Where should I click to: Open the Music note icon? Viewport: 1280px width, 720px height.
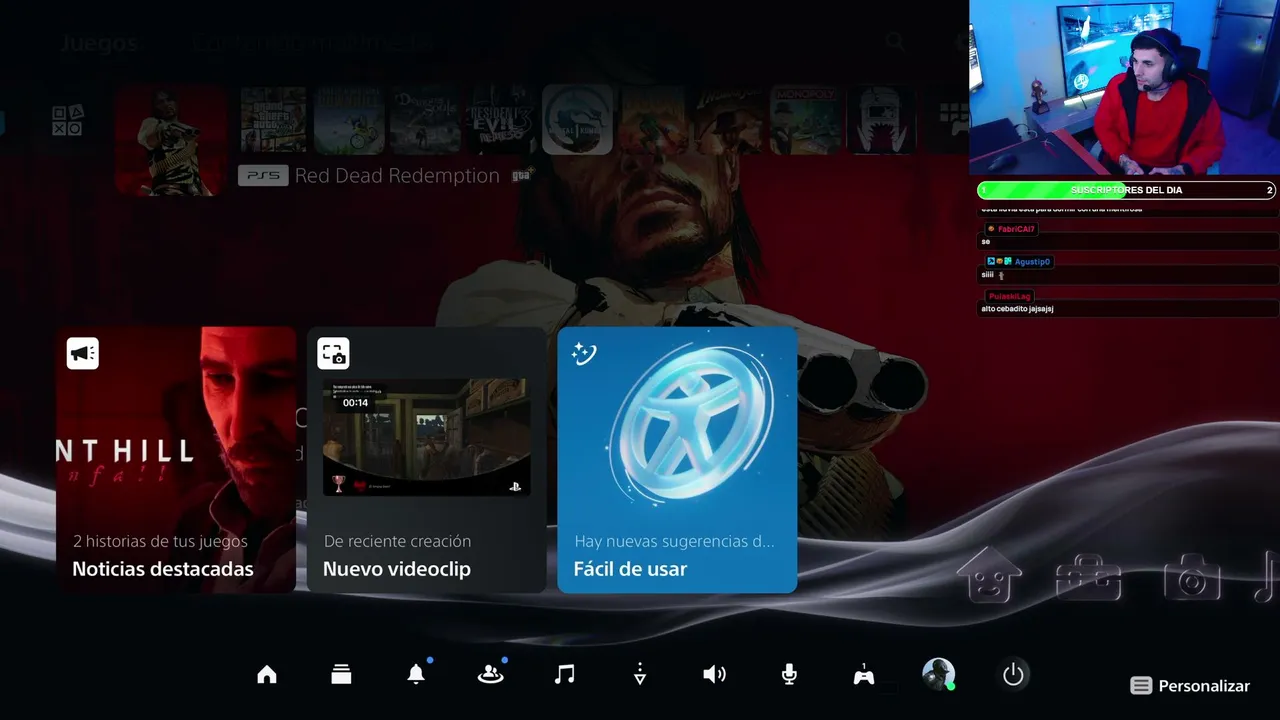pyautogui.click(x=565, y=675)
